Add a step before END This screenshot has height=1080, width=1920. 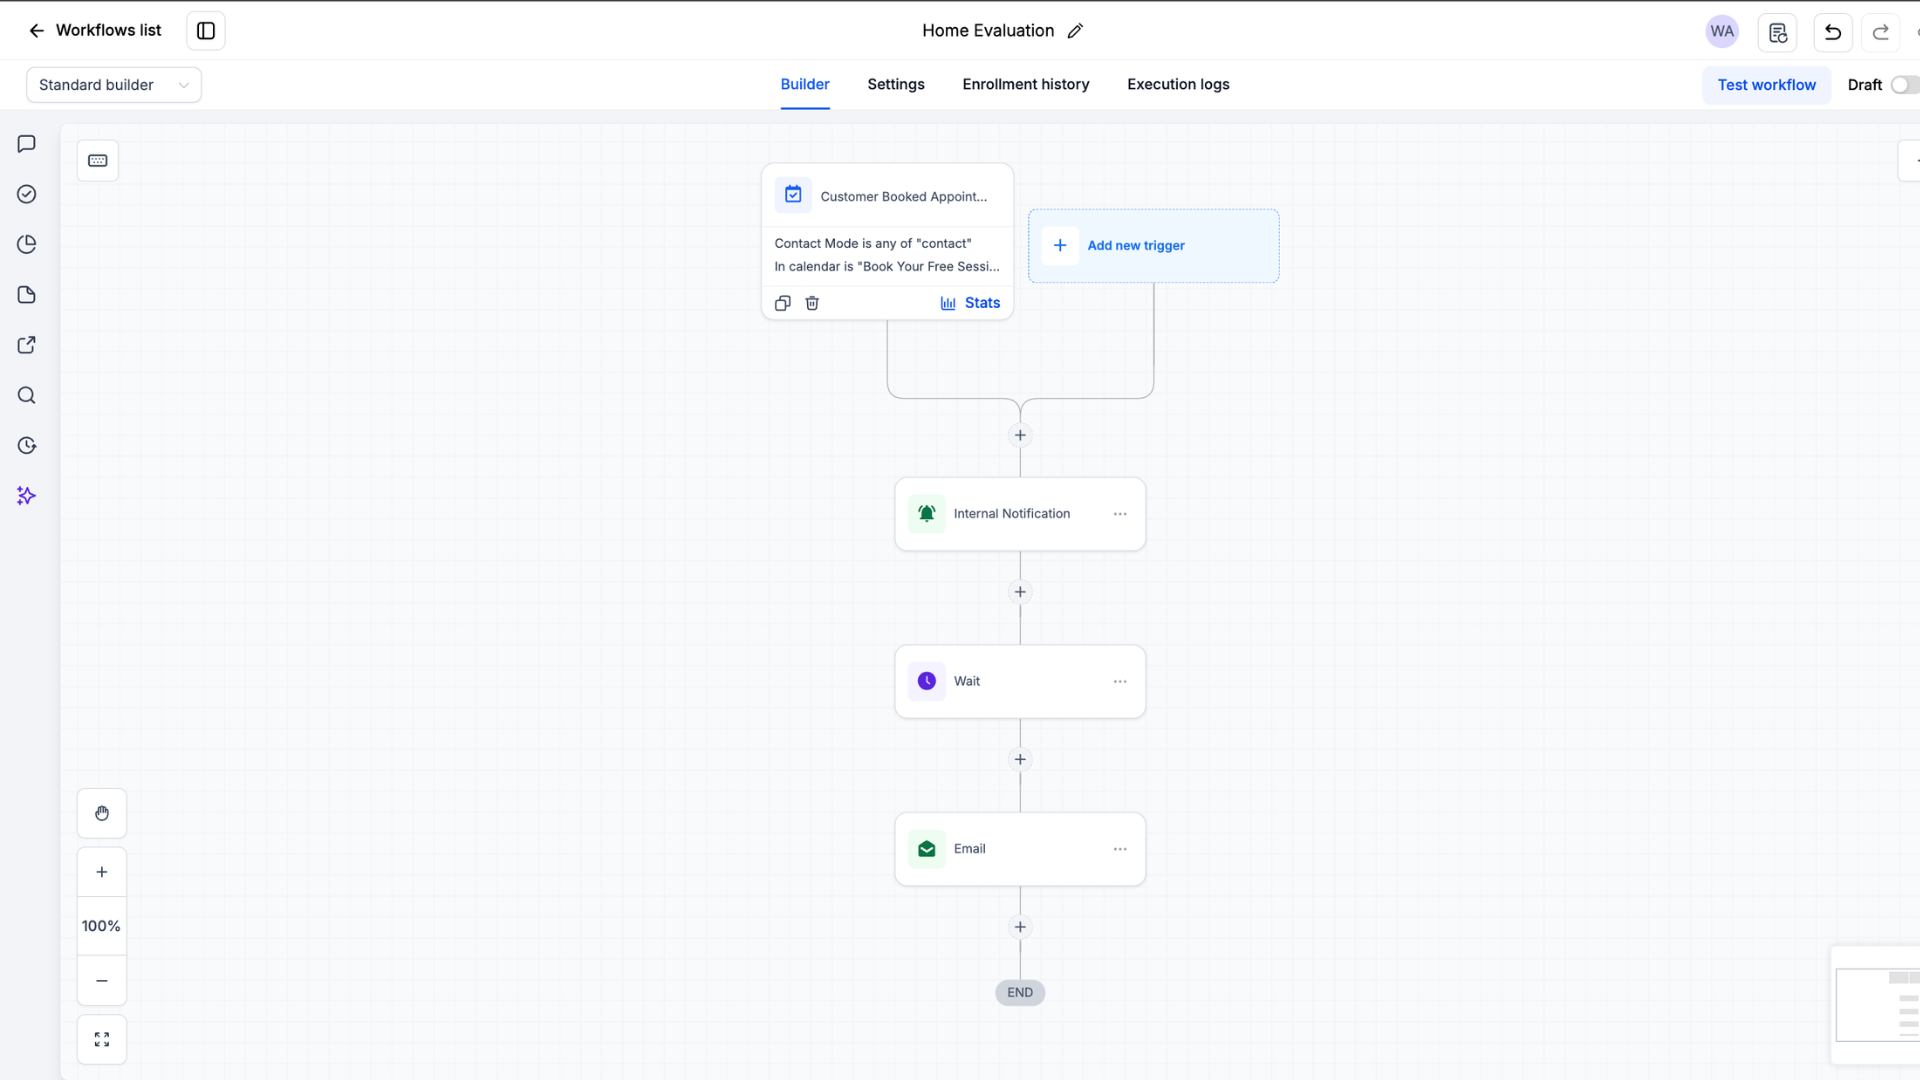(1020, 927)
